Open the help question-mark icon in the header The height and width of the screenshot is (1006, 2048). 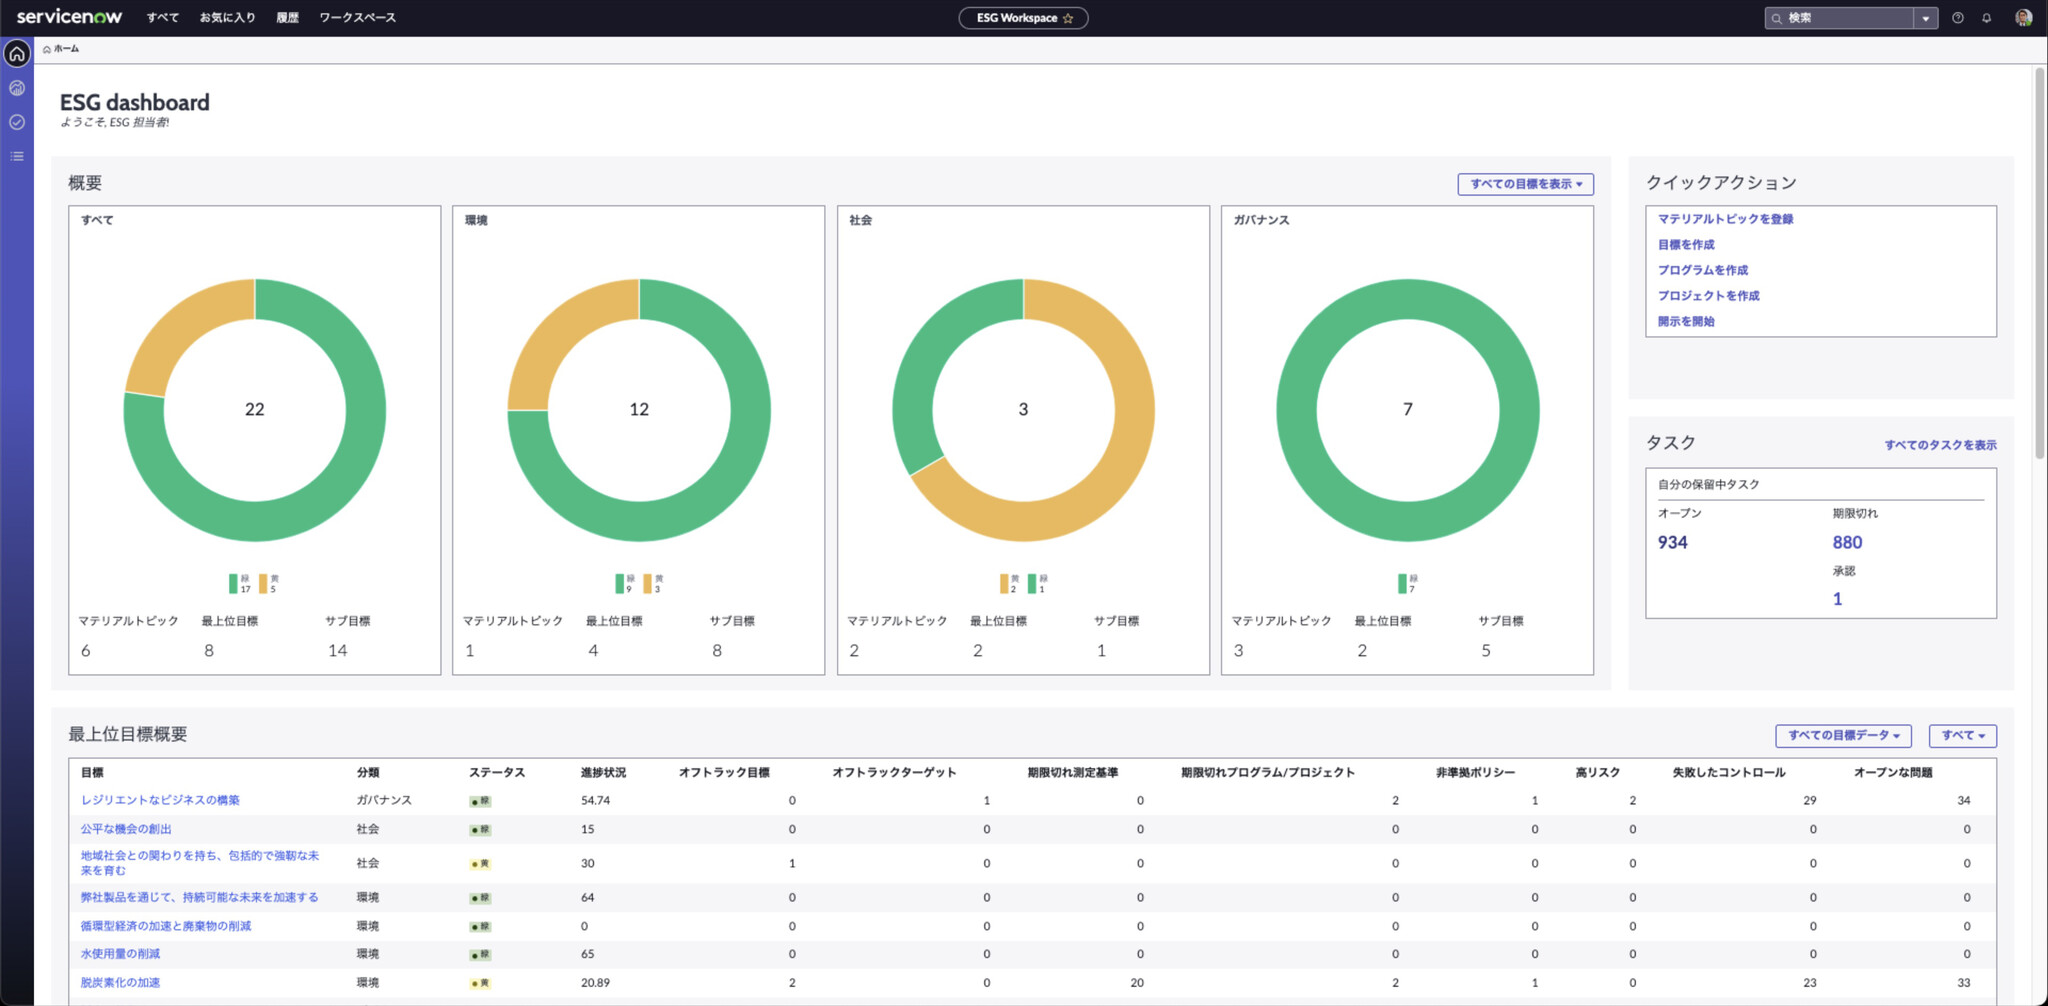coord(1958,17)
